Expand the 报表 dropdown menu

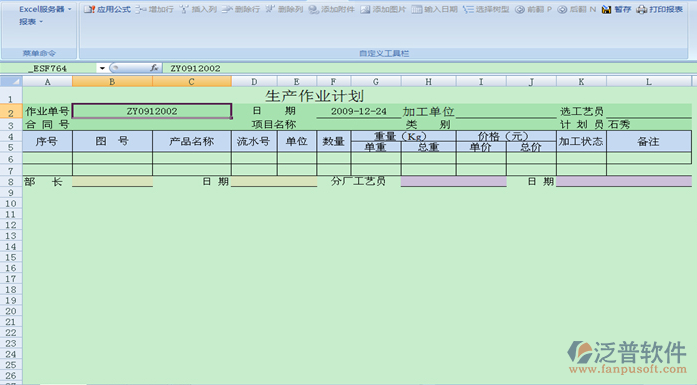(x=31, y=21)
